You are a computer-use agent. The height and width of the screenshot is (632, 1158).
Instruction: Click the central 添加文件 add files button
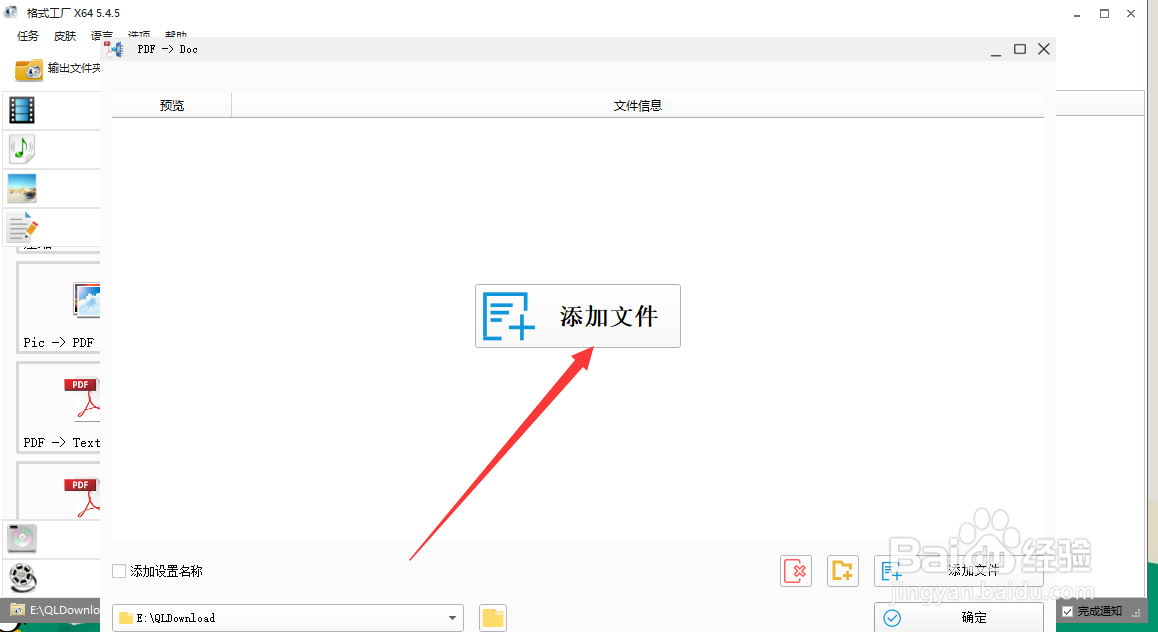(x=577, y=316)
